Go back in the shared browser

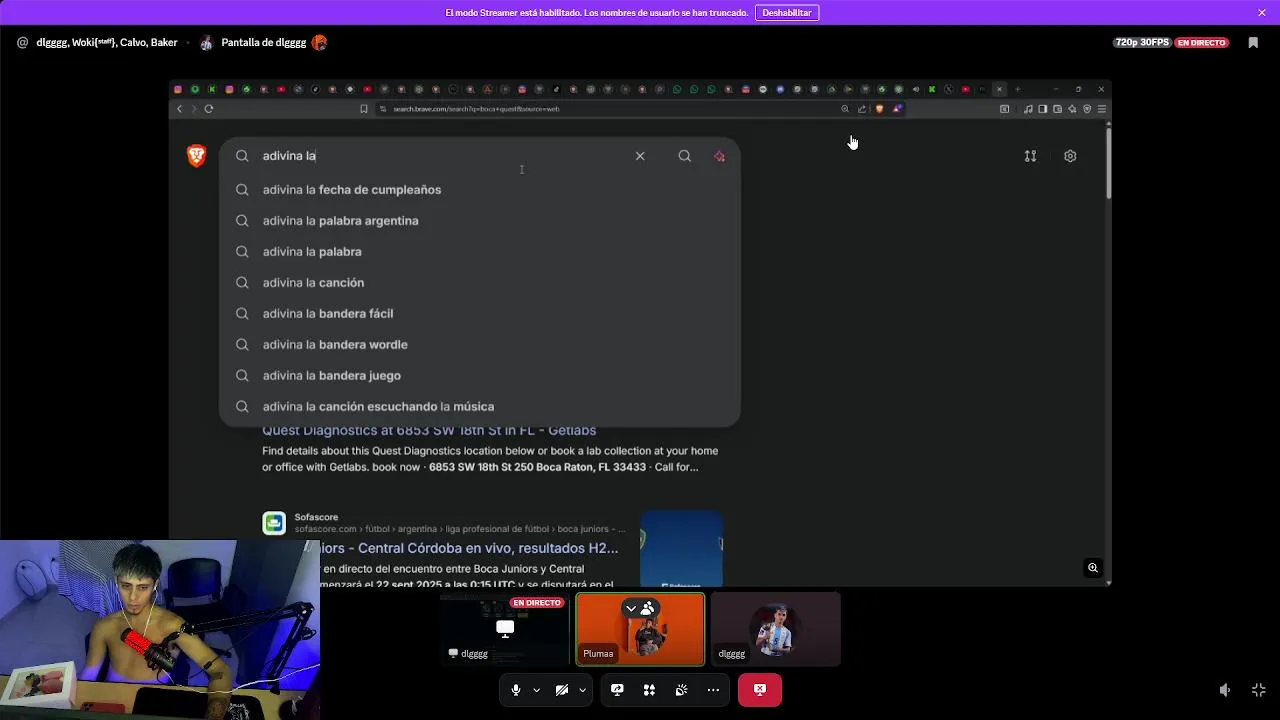pos(180,109)
